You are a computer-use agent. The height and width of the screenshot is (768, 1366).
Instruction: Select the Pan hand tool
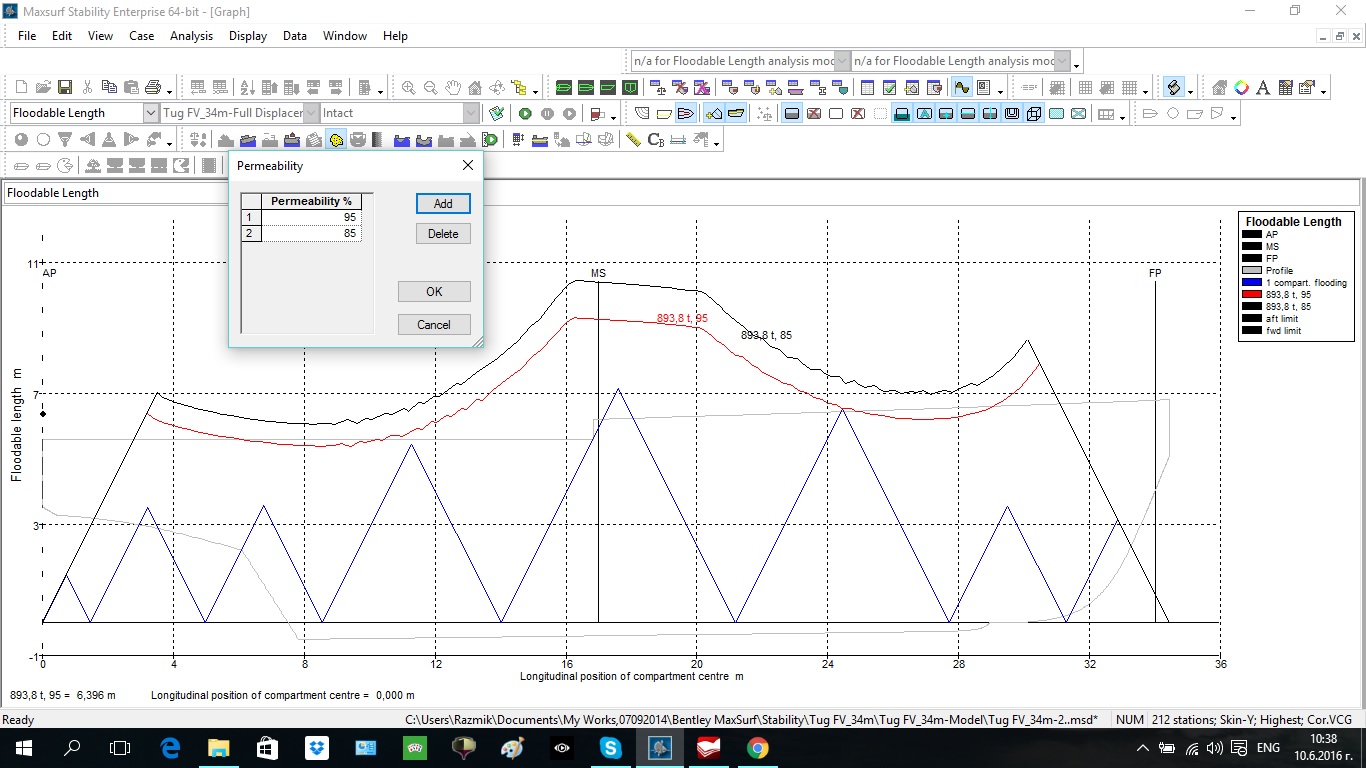[x=453, y=88]
